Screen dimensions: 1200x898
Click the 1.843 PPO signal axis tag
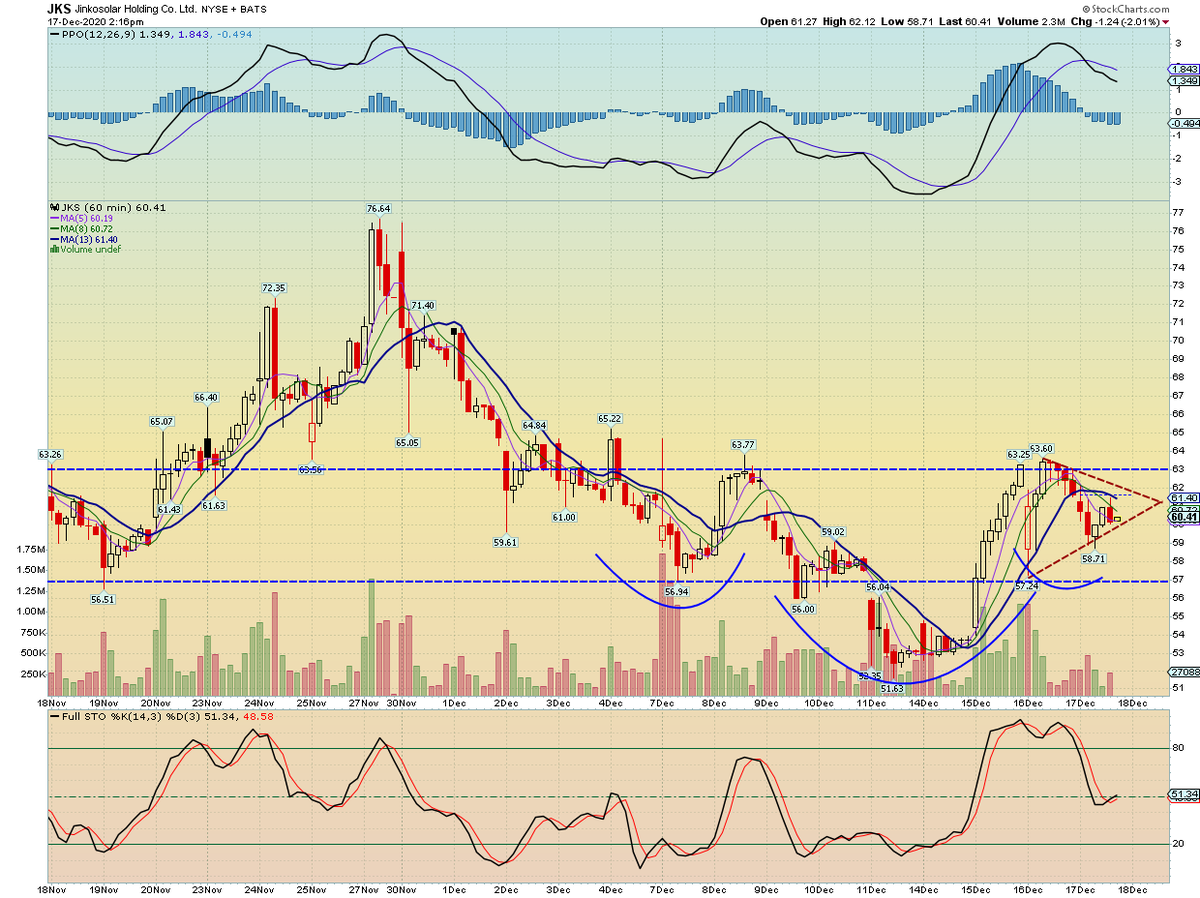click(1183, 68)
